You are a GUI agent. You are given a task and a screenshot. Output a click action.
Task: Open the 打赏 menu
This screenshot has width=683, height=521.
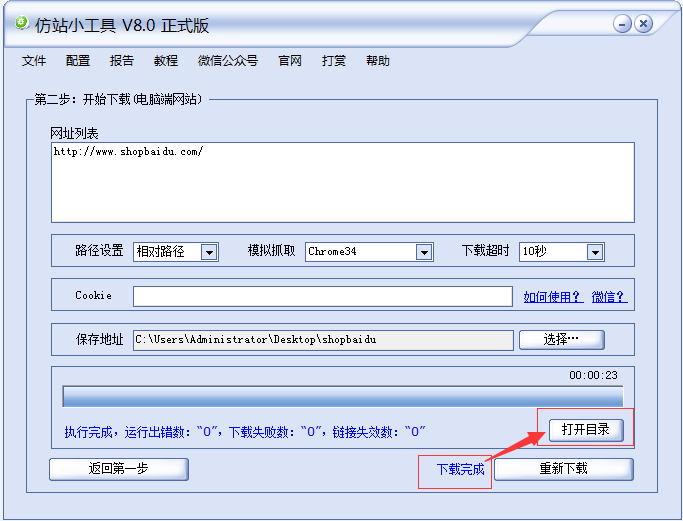pyautogui.click(x=334, y=61)
